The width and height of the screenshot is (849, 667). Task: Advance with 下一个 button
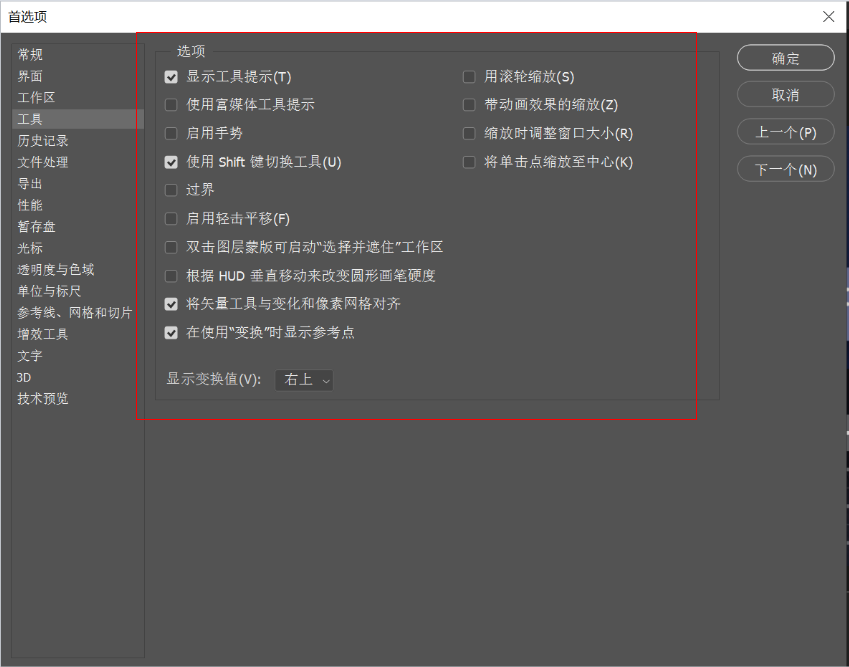pyautogui.click(x=785, y=169)
